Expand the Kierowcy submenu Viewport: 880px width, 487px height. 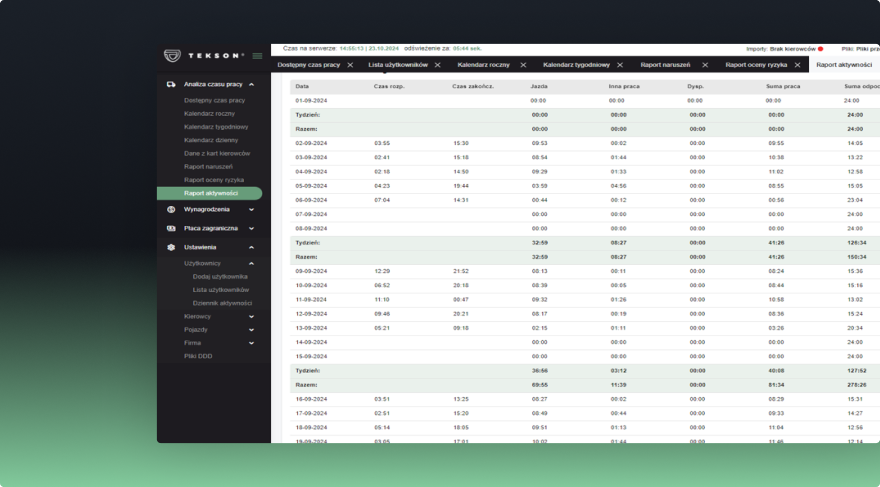pos(251,316)
